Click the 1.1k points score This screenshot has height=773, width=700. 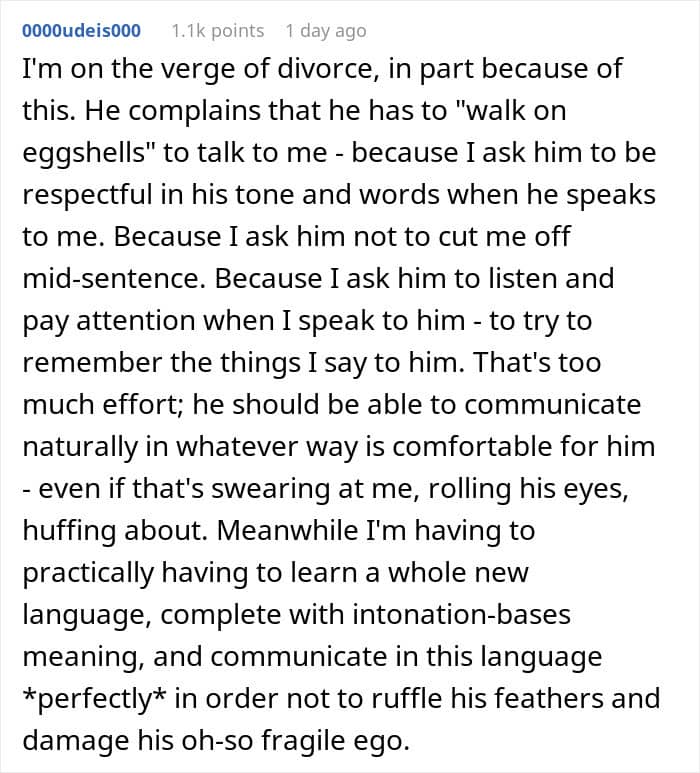click(x=217, y=31)
